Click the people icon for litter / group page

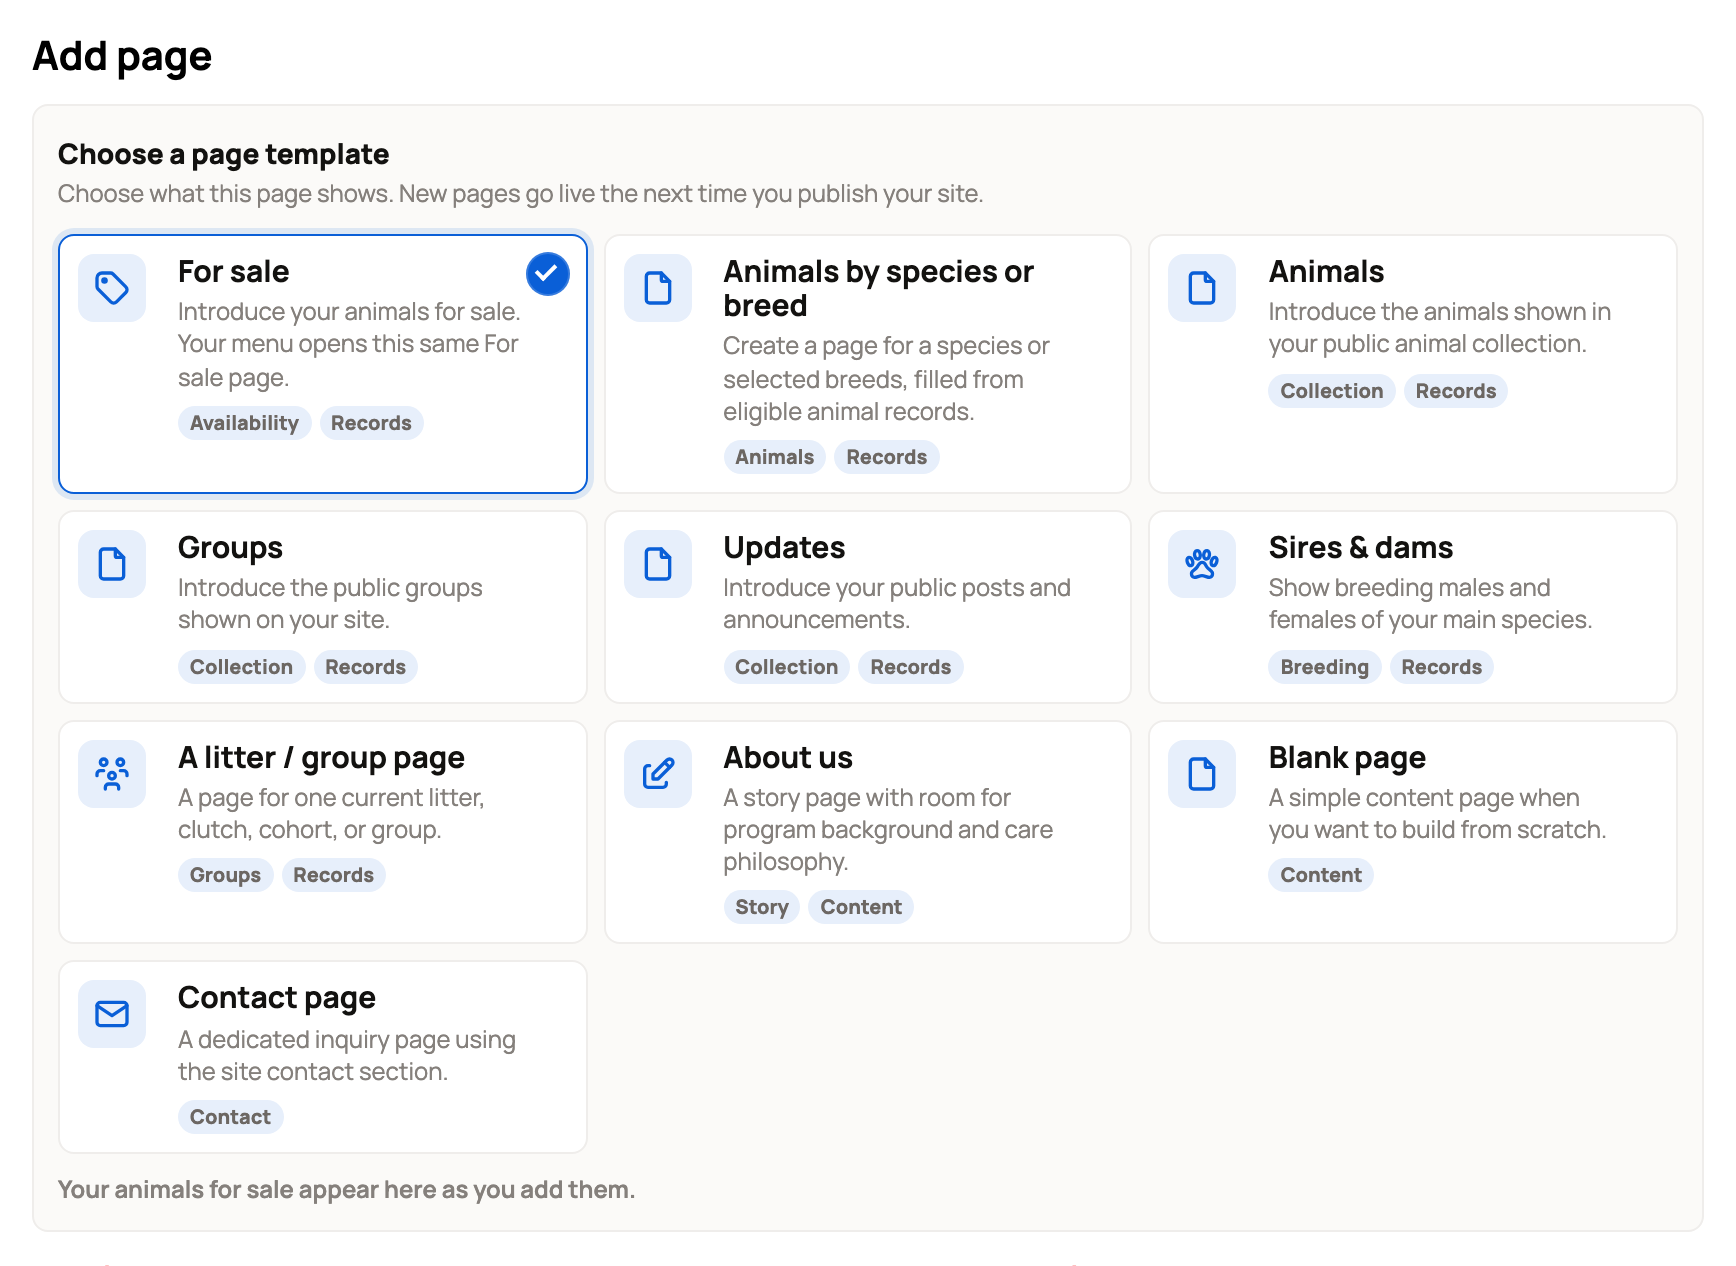(x=112, y=774)
